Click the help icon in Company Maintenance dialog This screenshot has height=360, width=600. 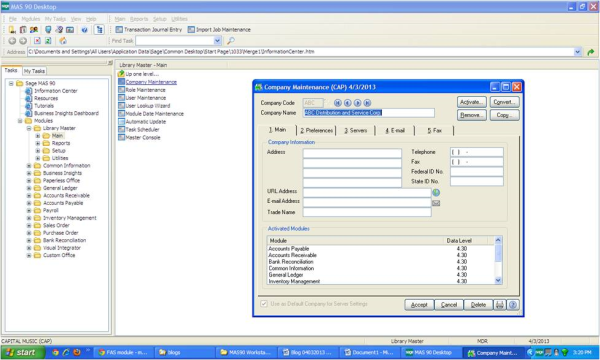[513, 305]
